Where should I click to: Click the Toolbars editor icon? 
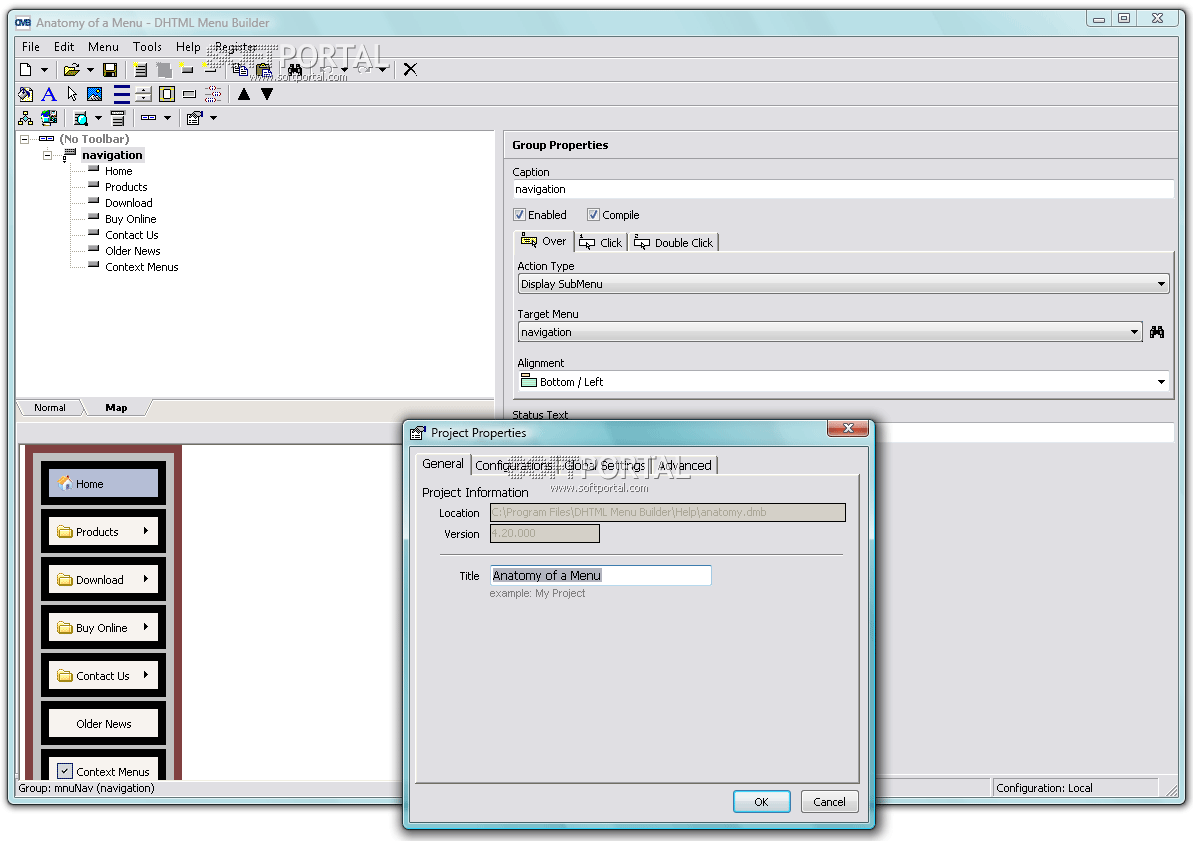pos(148,118)
